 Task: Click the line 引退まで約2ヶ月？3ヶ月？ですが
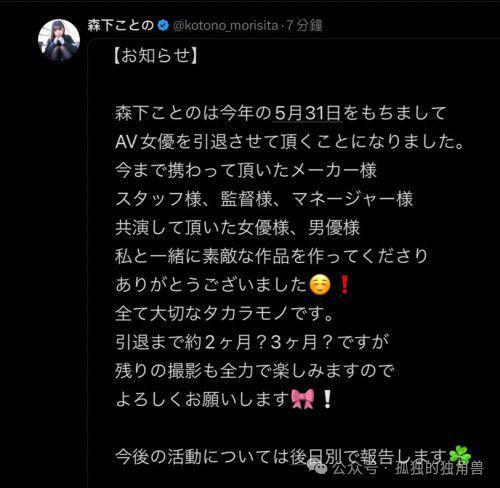click(x=252, y=342)
